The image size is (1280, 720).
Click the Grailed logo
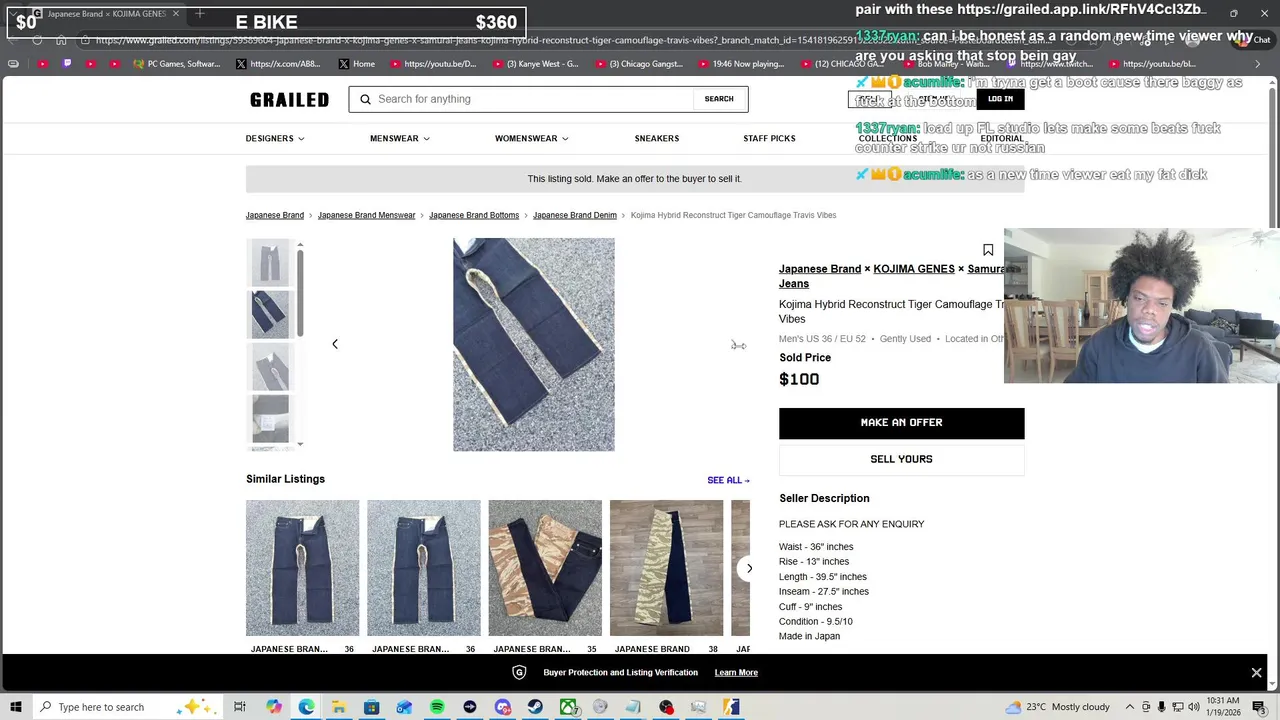(x=289, y=99)
